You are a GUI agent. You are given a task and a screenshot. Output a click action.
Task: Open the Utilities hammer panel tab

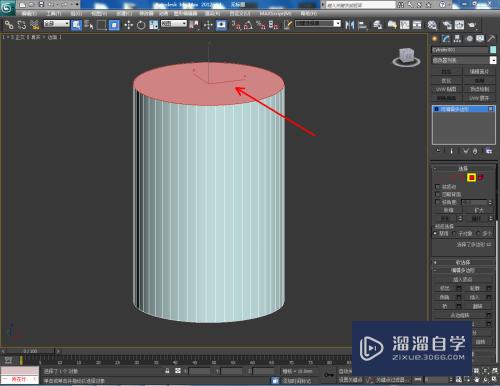[491, 39]
